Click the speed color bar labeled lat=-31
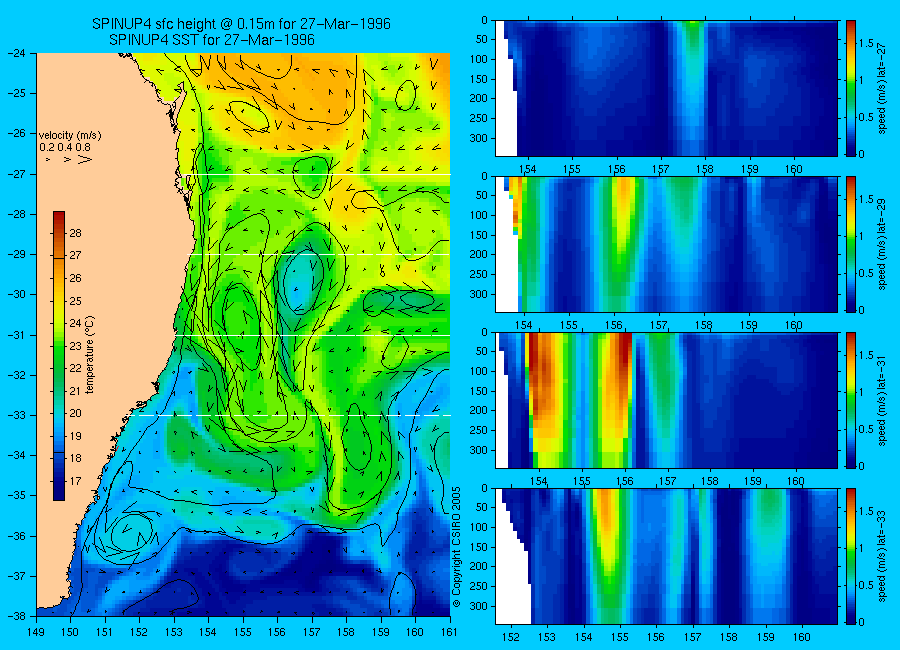Screen dimensions: 900x650 pyautogui.click(x=851, y=400)
